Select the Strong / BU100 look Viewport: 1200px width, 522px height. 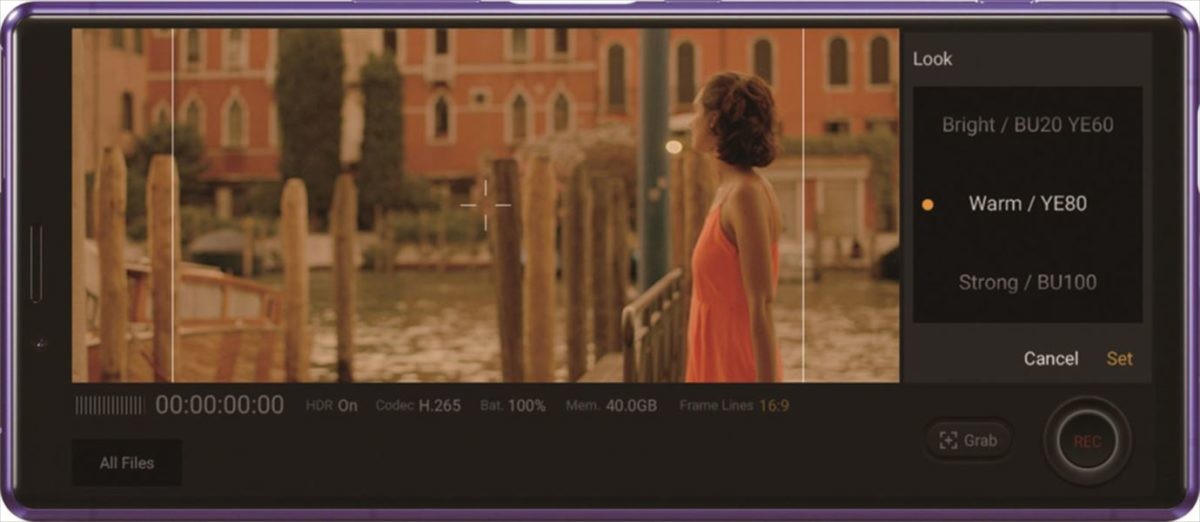click(x=1027, y=282)
